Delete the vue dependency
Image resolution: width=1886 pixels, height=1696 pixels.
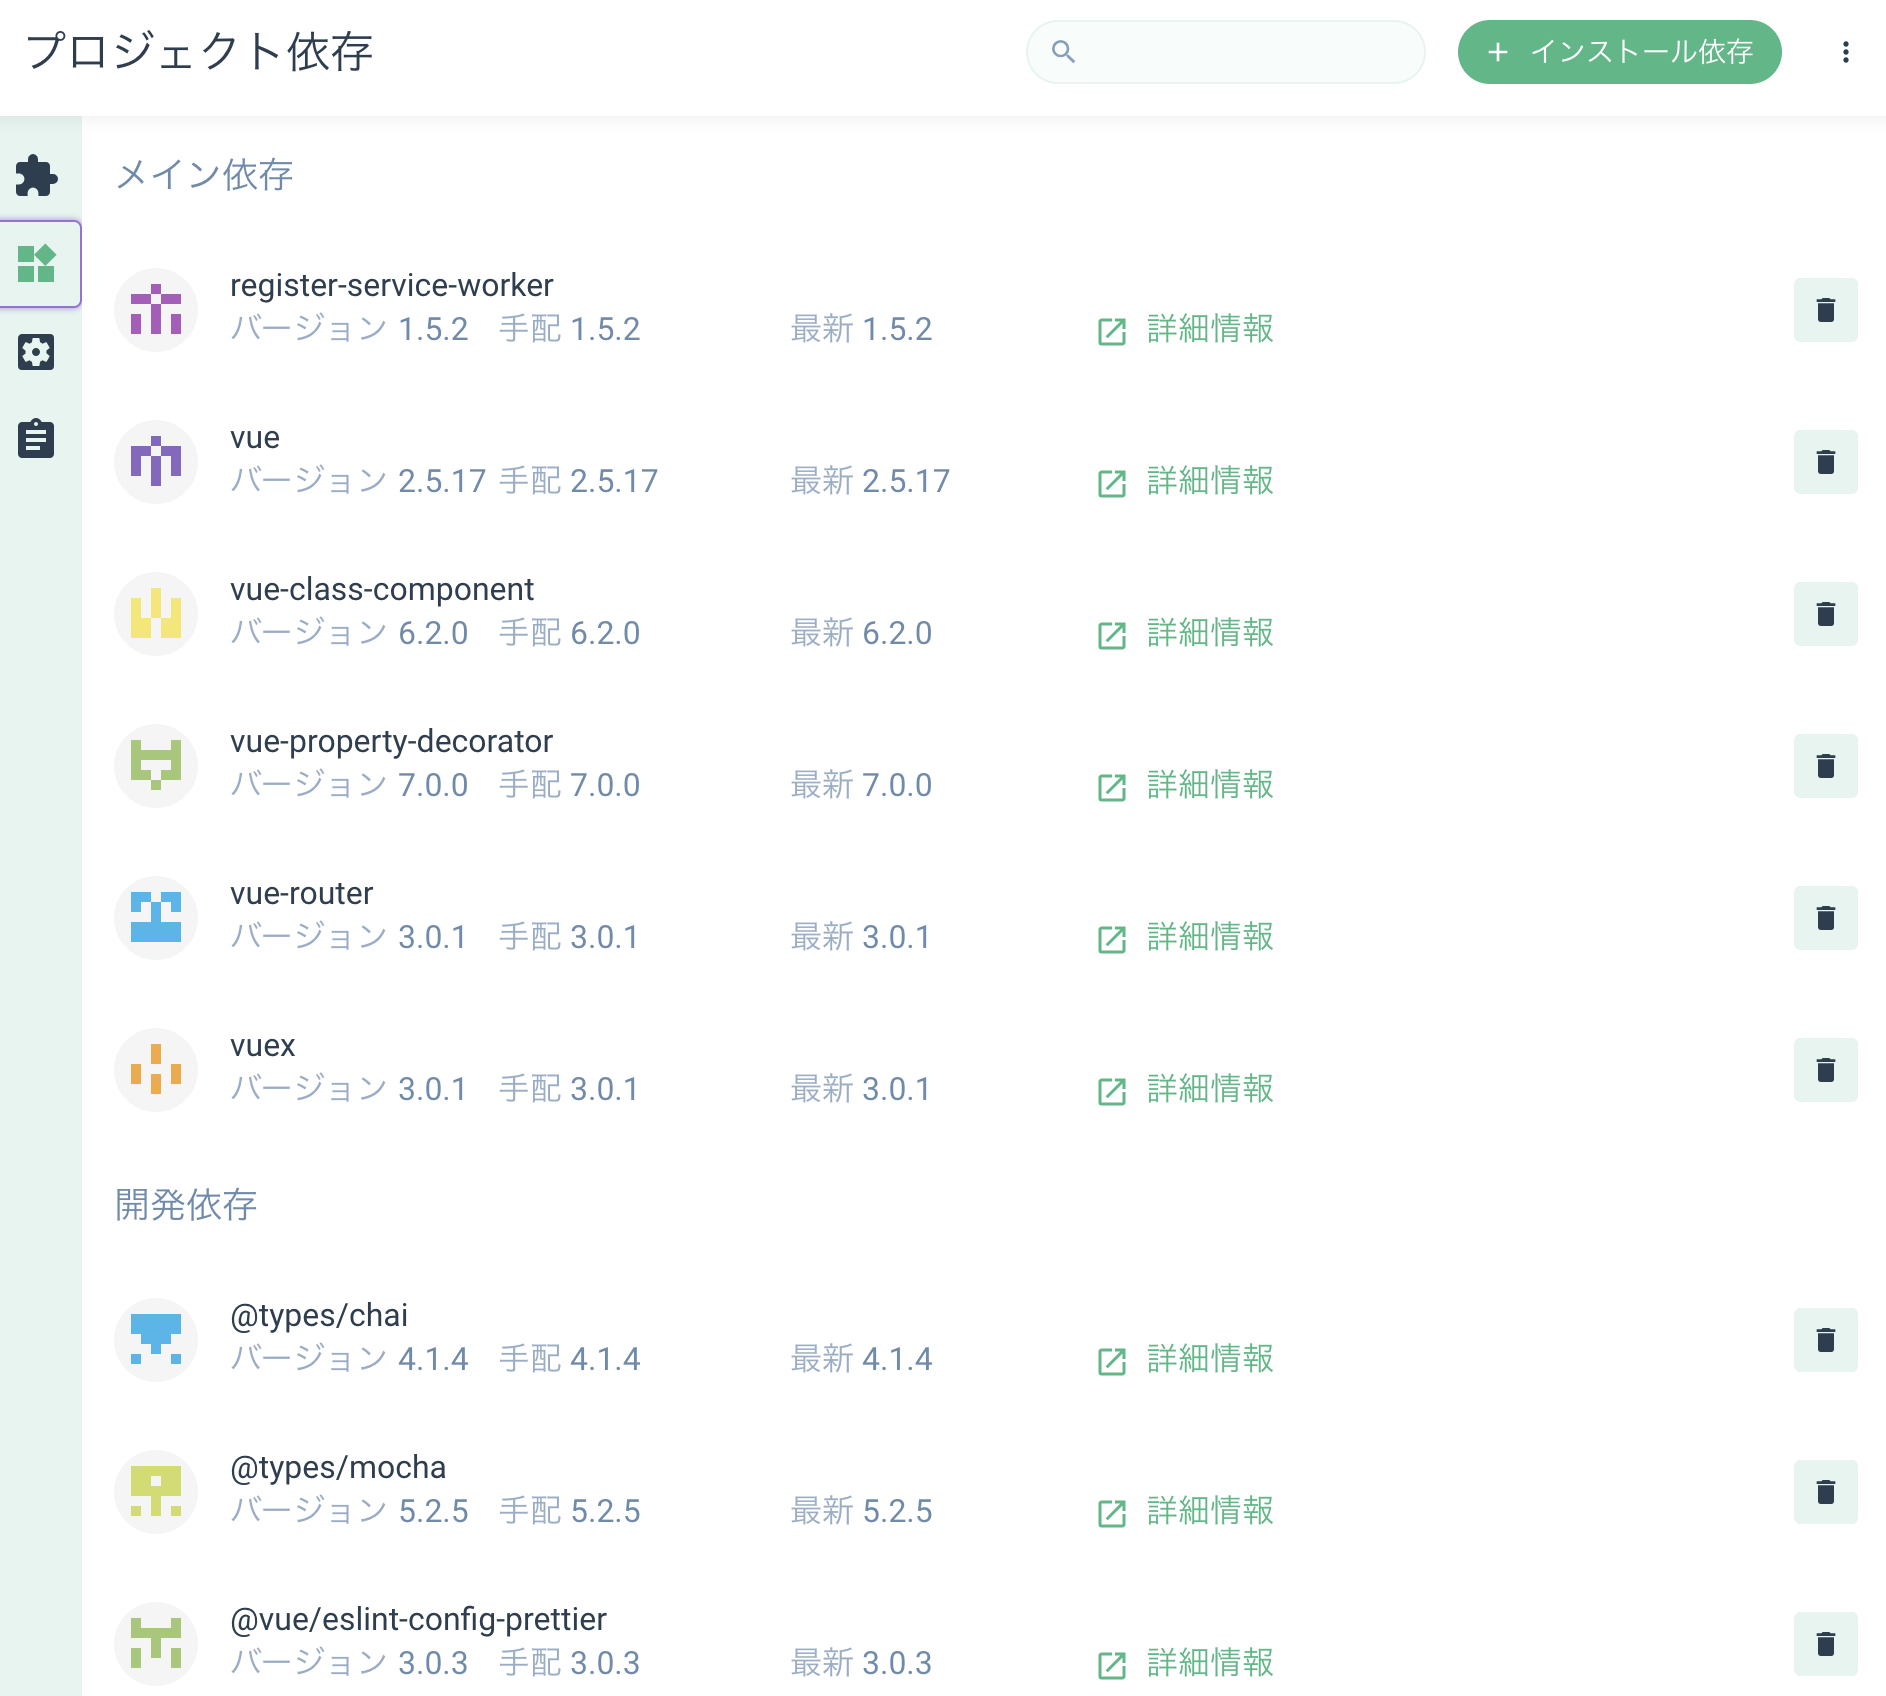pyautogui.click(x=1825, y=462)
